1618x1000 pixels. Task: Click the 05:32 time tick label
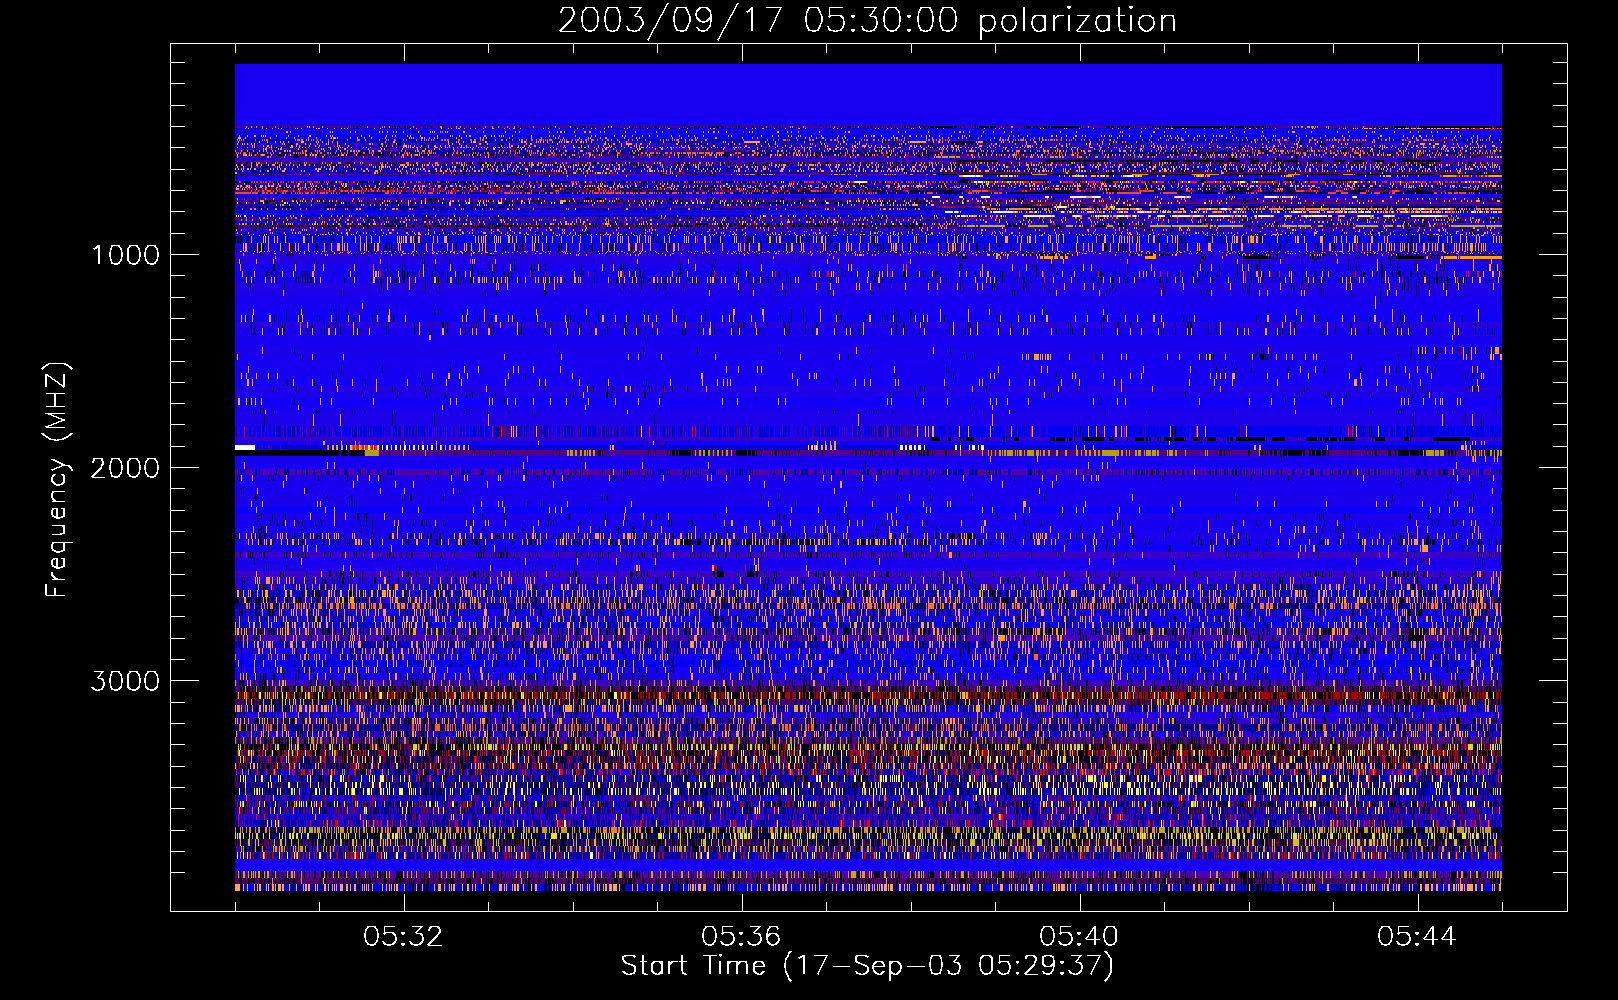tap(403, 937)
